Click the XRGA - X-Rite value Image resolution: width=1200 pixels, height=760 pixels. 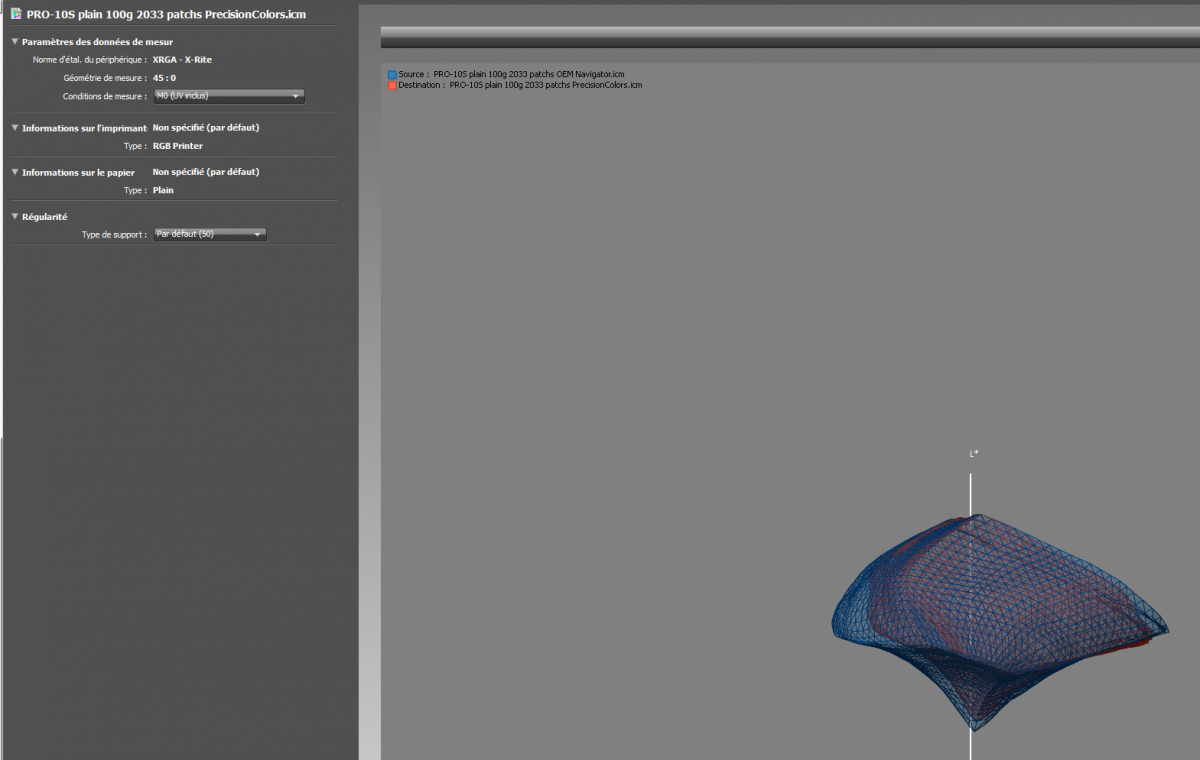(182, 60)
